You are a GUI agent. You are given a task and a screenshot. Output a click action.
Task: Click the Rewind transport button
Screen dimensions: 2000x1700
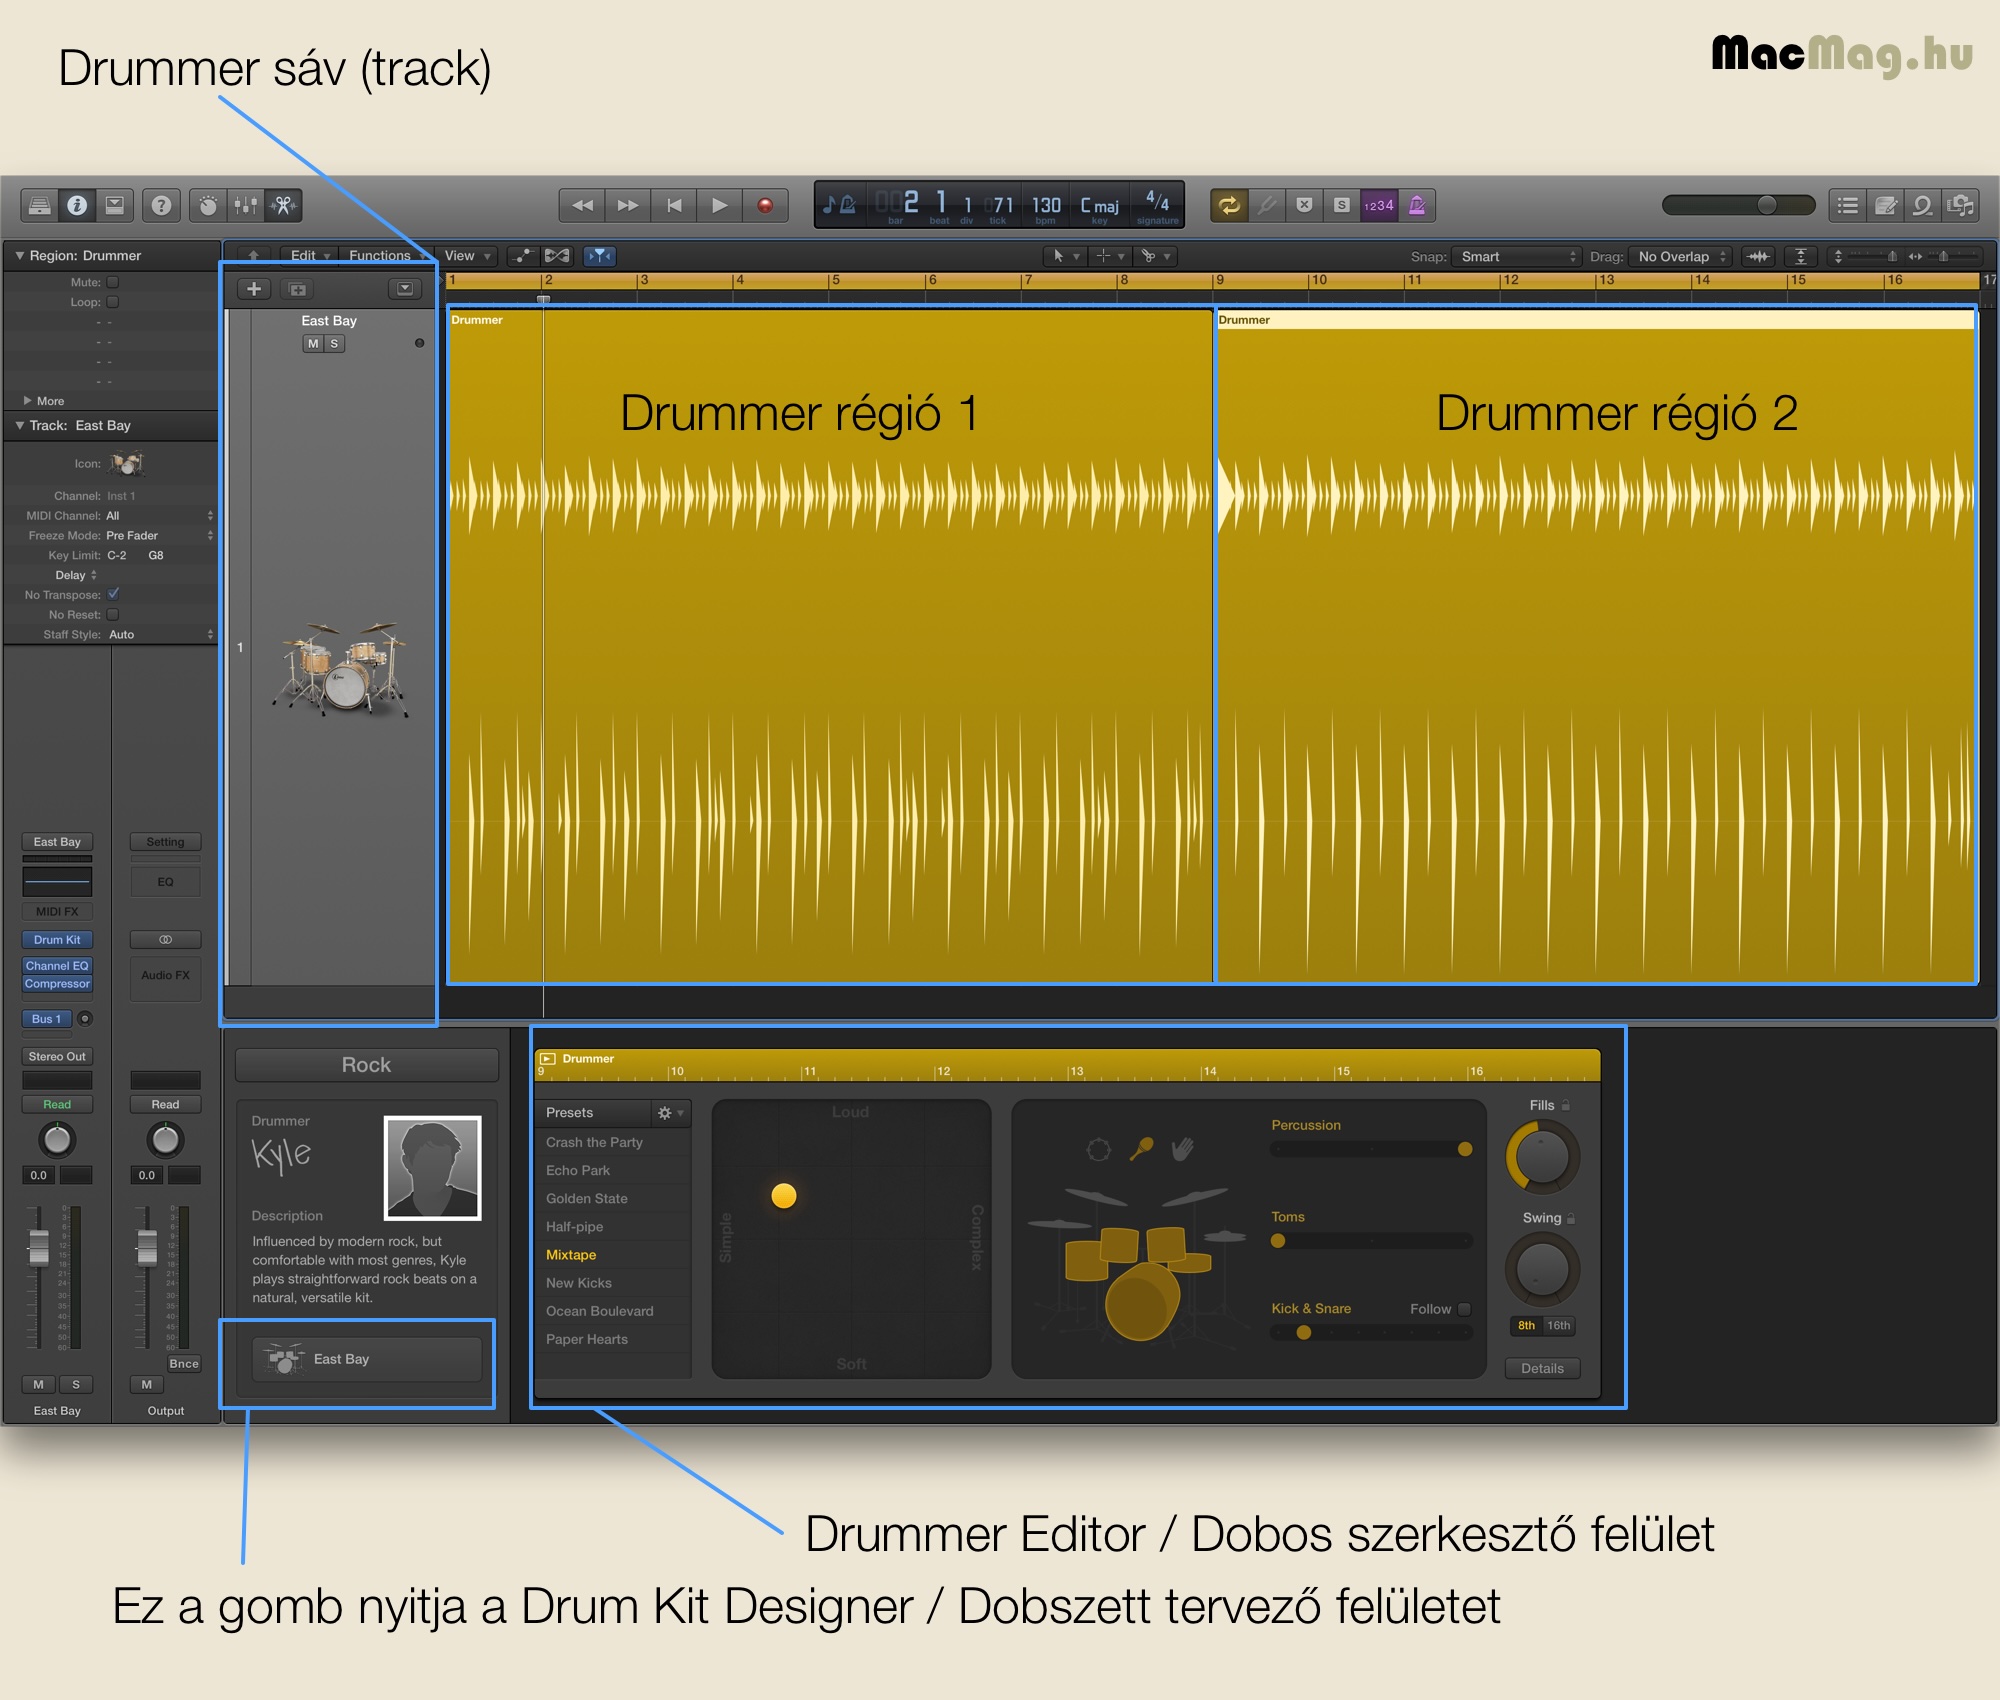pos(582,205)
